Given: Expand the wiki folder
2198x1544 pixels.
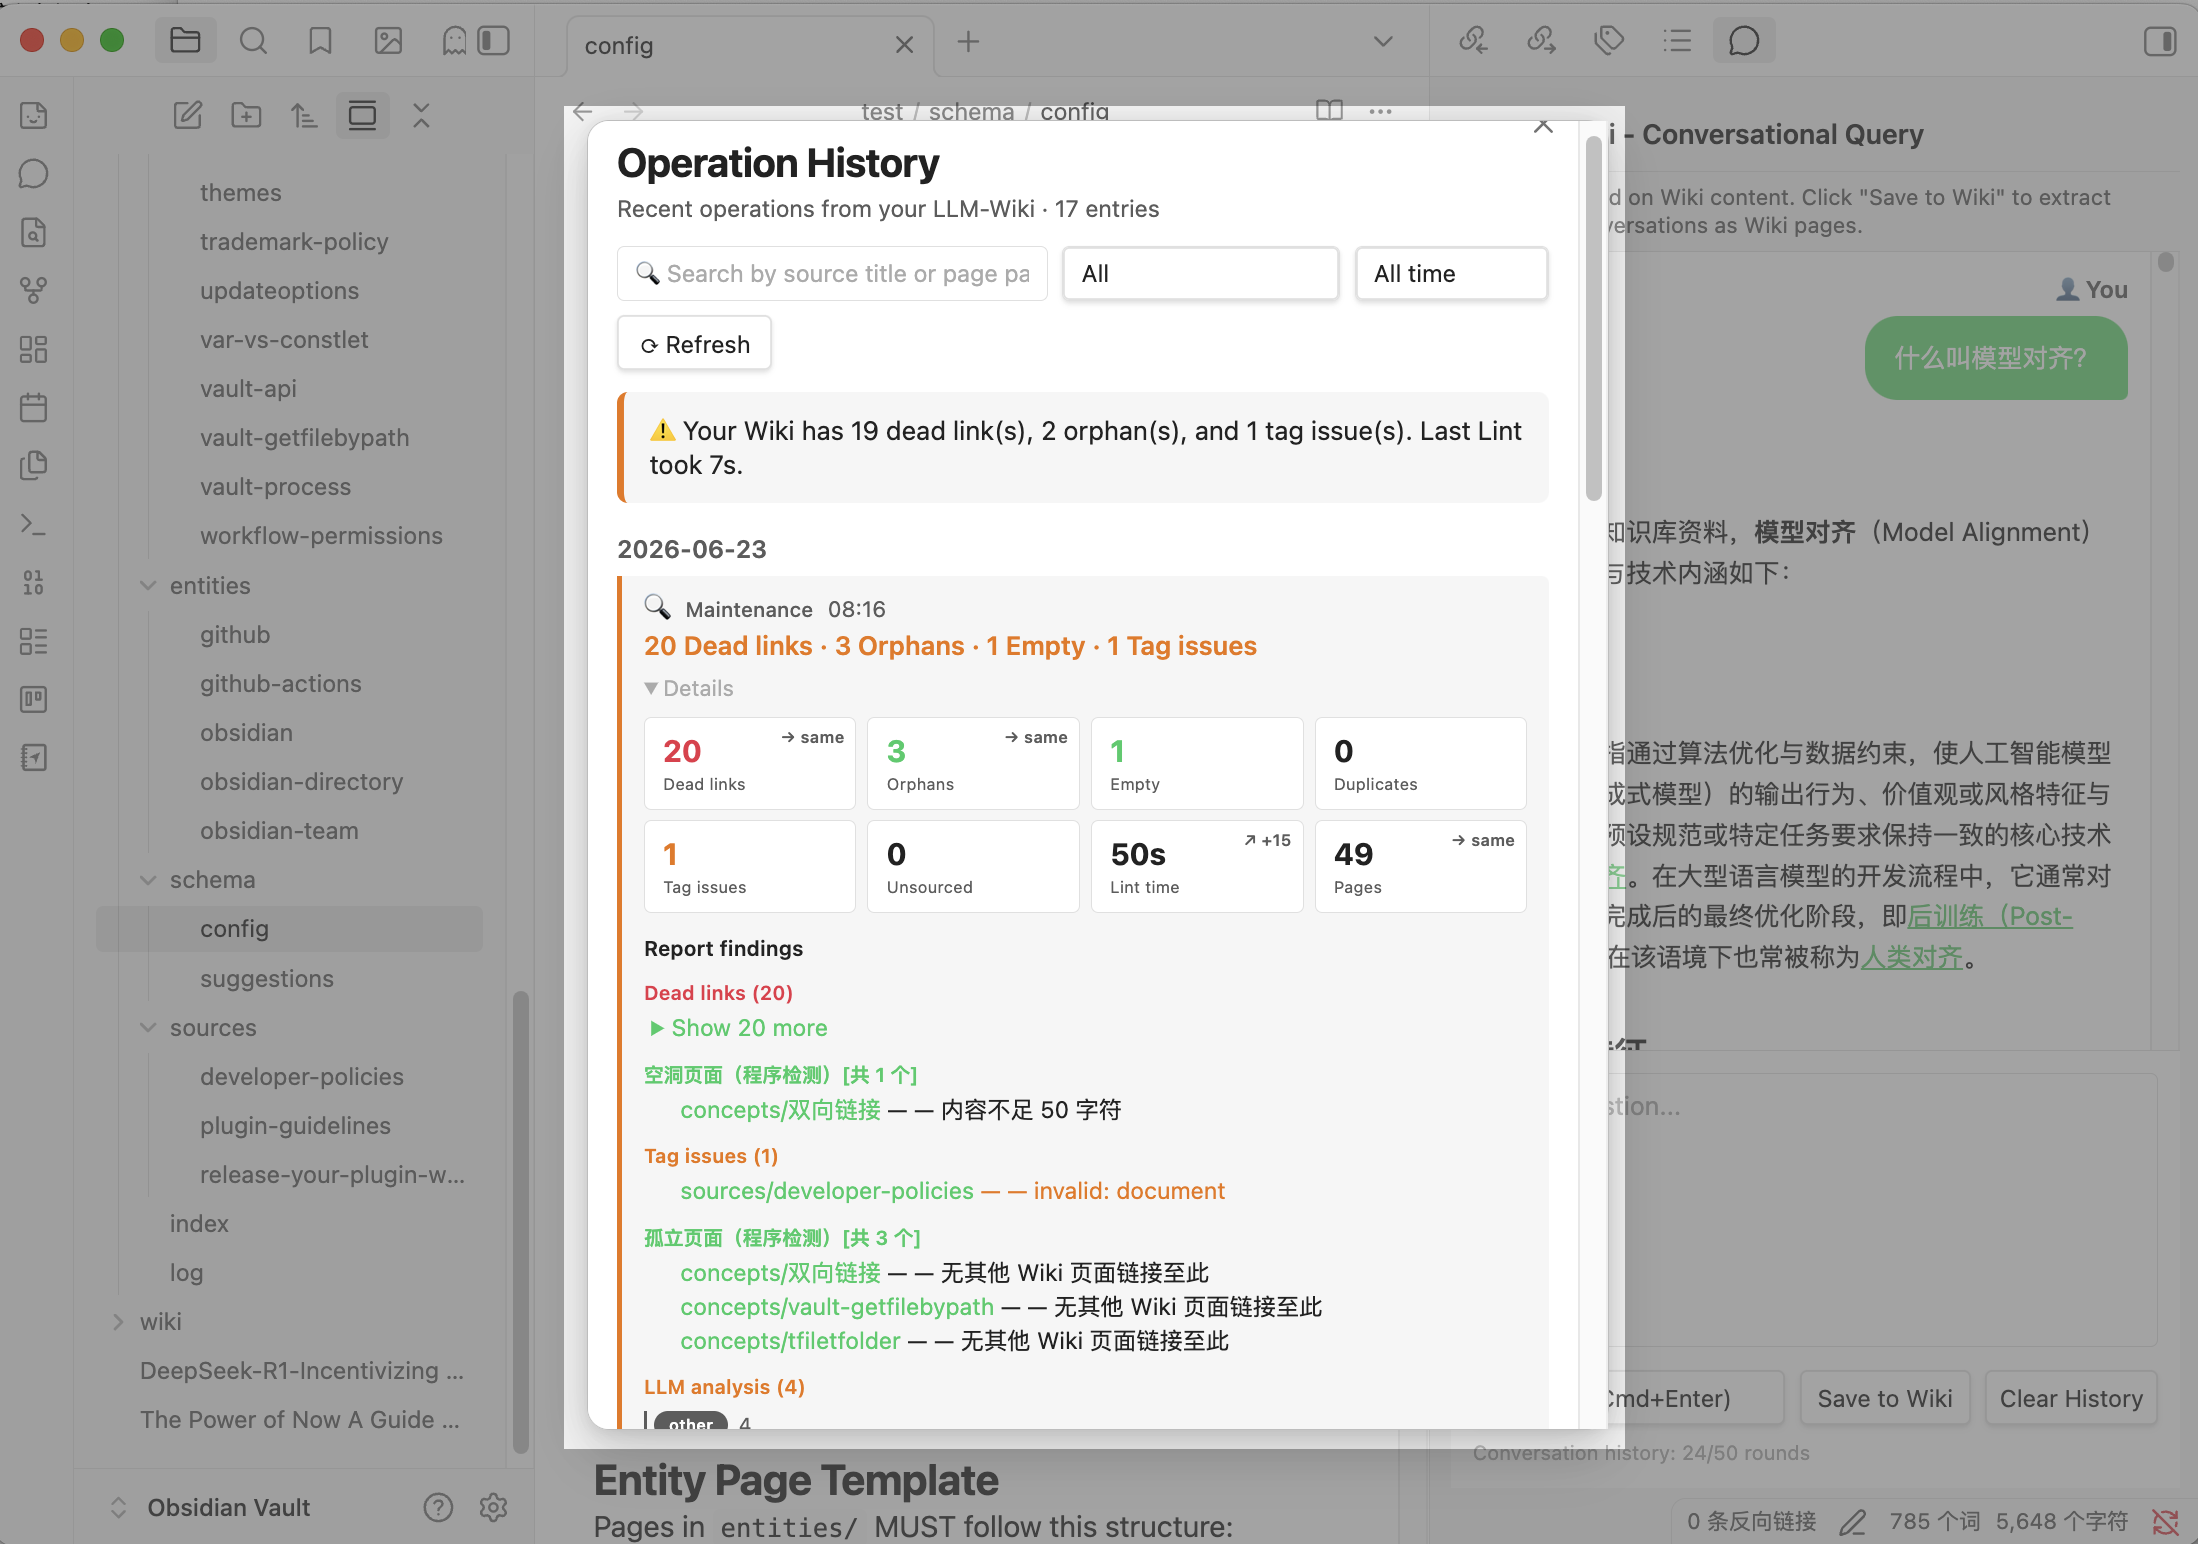Looking at the screenshot, I should pyautogui.click(x=118, y=1322).
